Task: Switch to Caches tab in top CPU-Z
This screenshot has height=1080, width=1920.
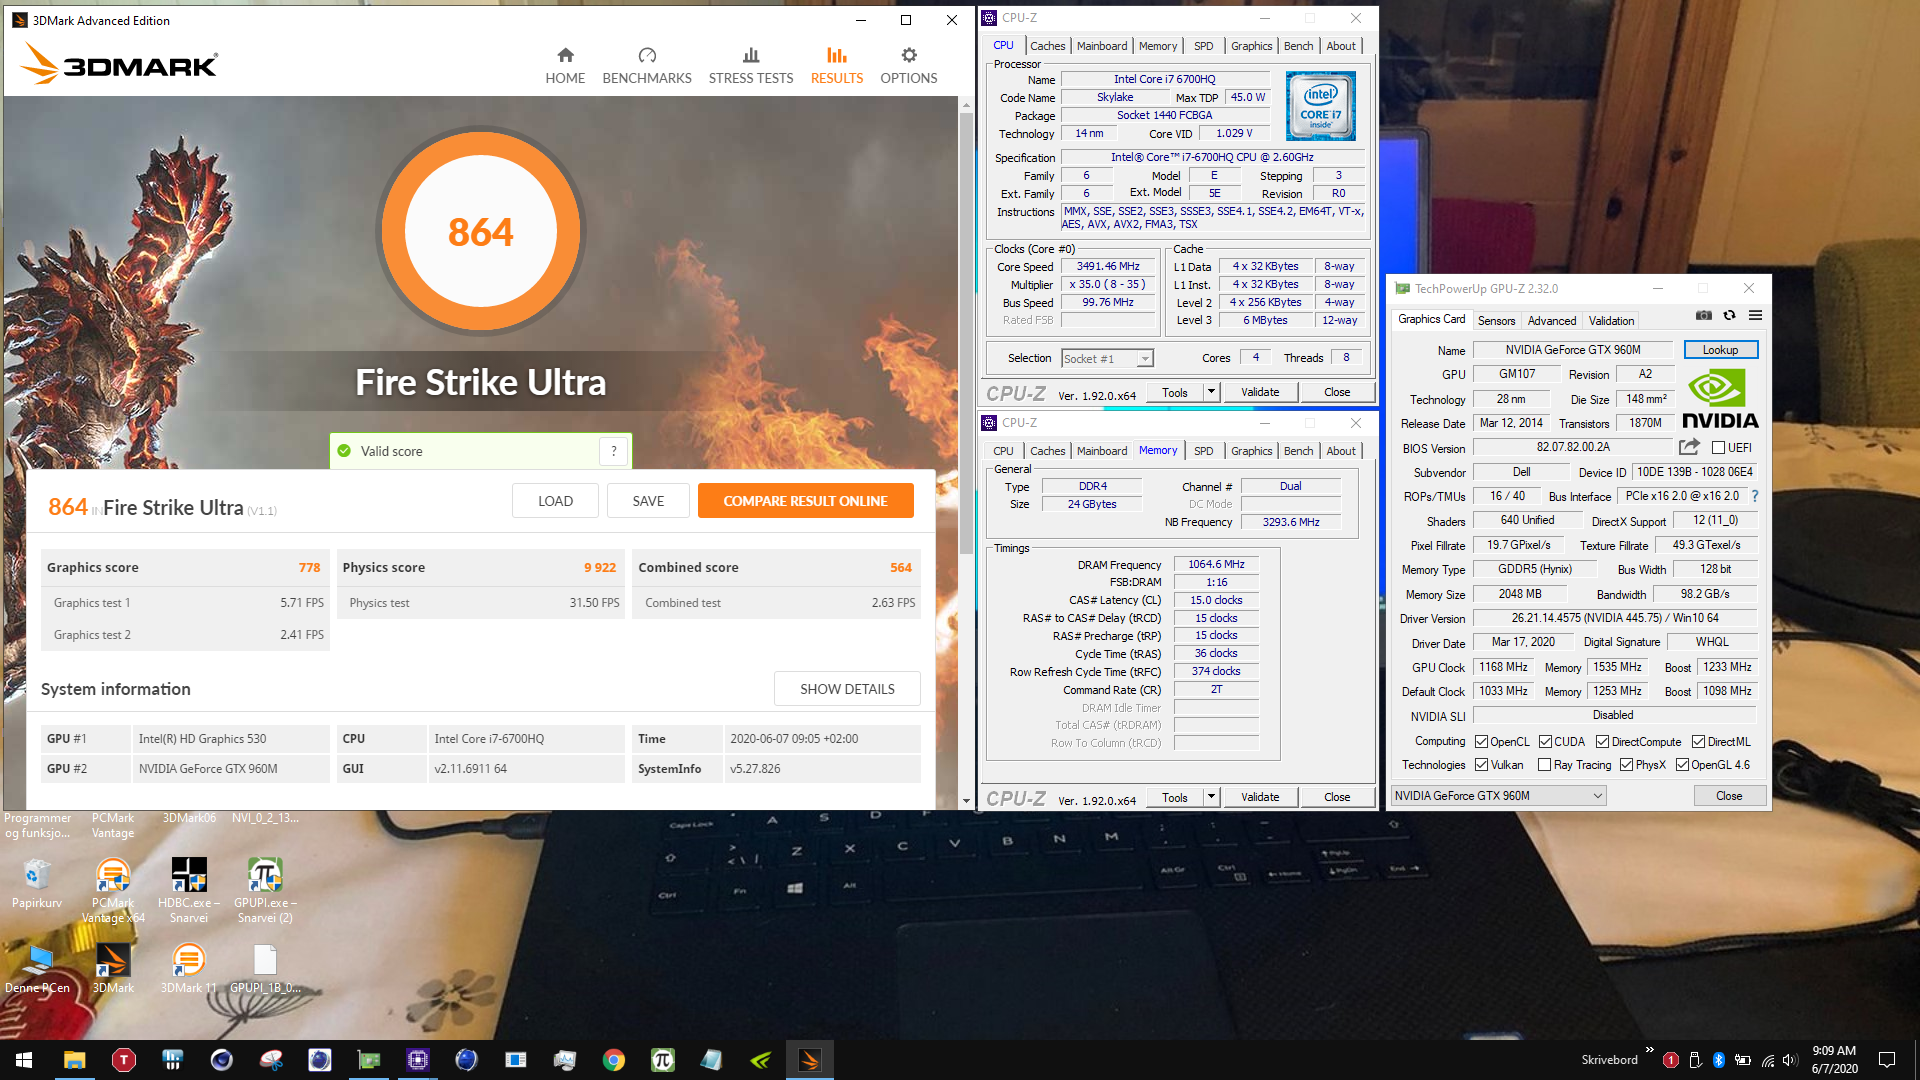Action: [x=1047, y=46]
